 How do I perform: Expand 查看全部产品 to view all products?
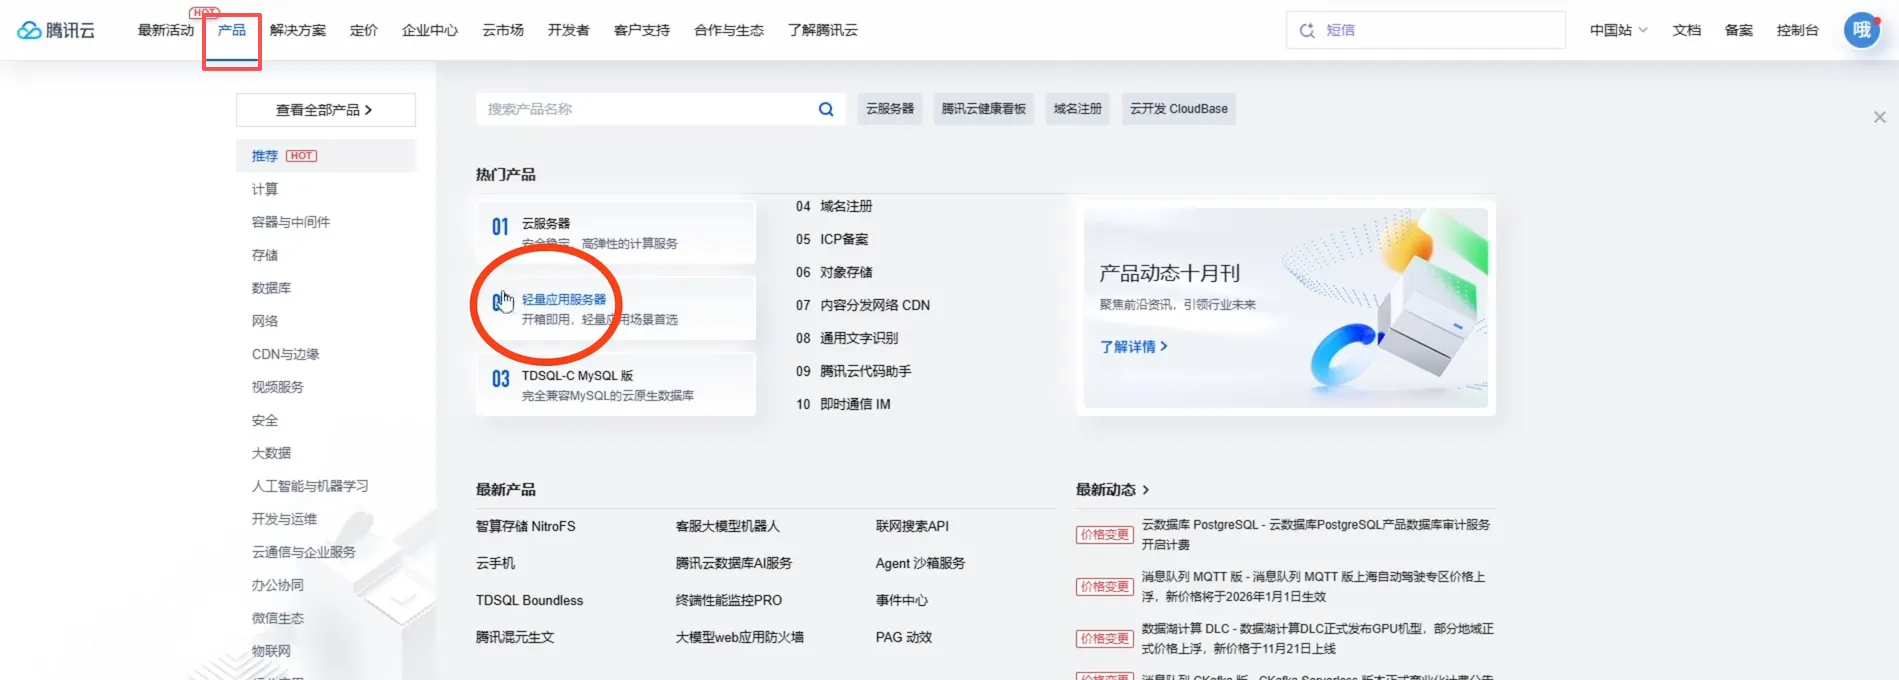(x=325, y=110)
